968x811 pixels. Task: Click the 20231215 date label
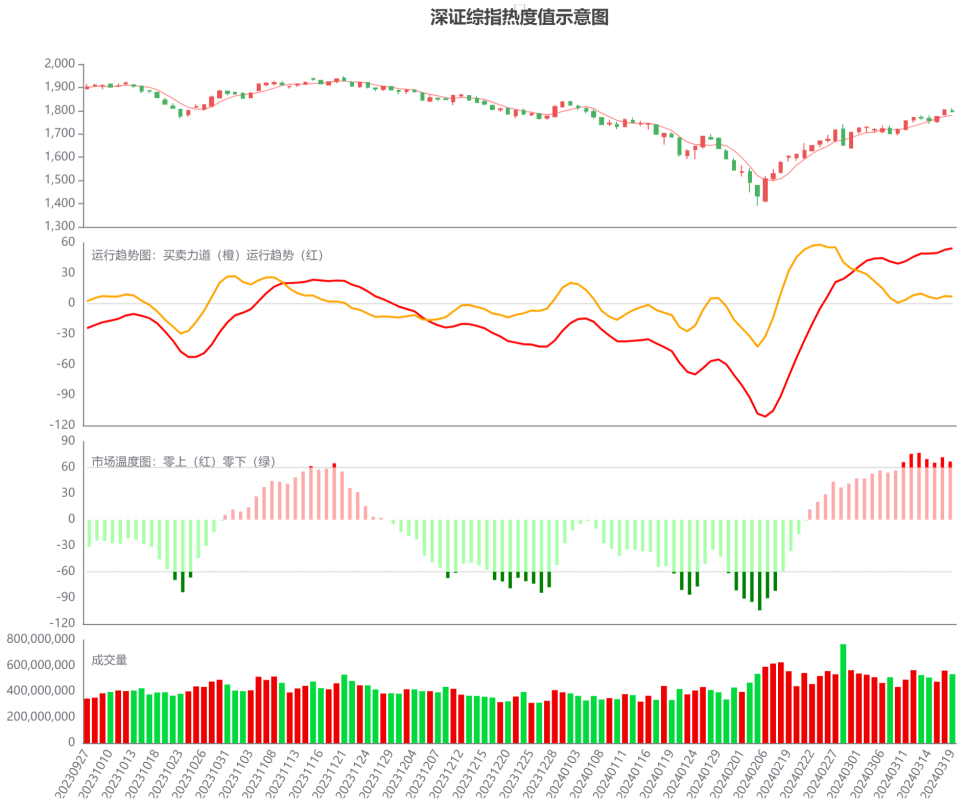pos(470,773)
